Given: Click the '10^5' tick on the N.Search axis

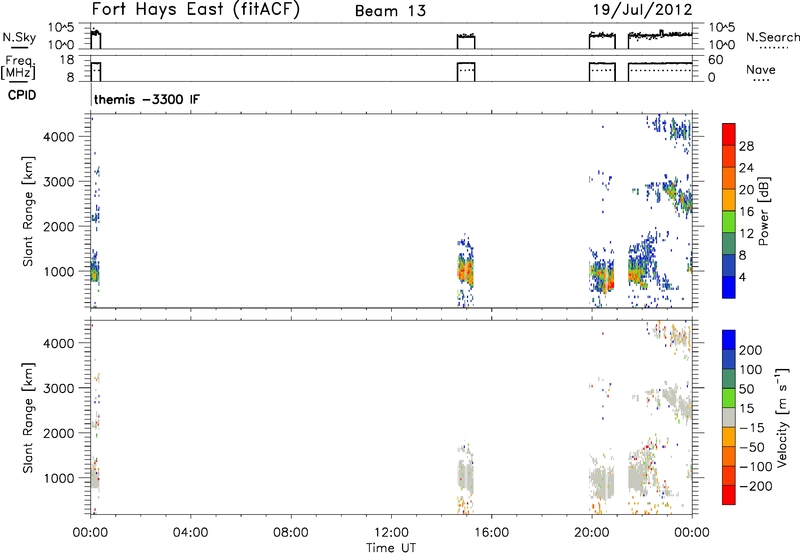Looking at the screenshot, I should pos(721,28).
